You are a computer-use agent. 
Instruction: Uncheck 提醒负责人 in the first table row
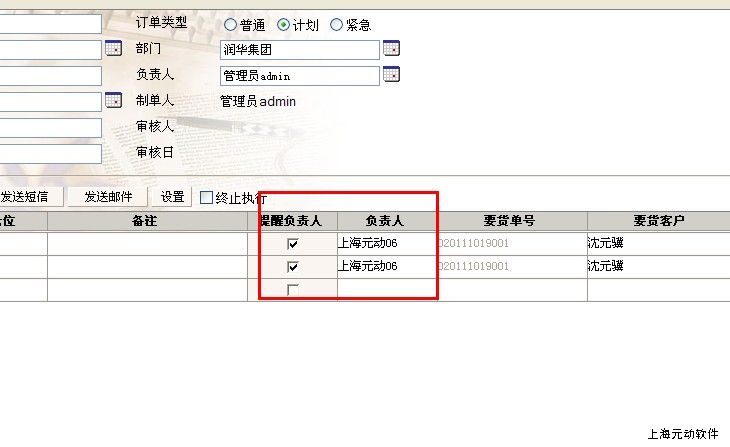(292, 243)
